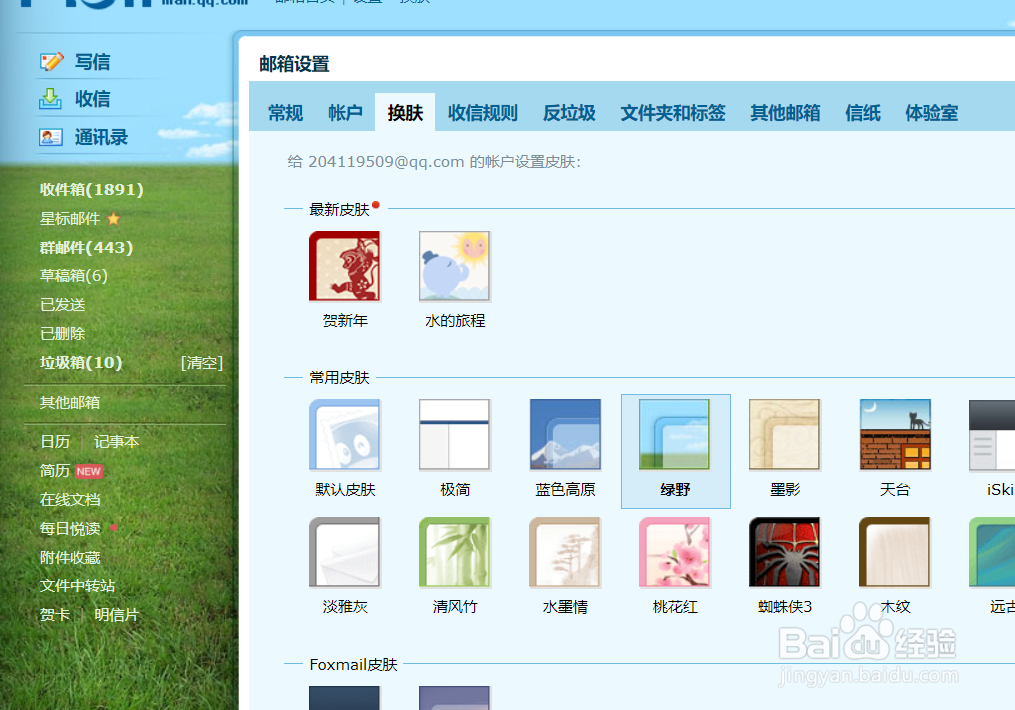The image size is (1015, 710).
Task: Open the 体验室 tab
Action: point(931,113)
